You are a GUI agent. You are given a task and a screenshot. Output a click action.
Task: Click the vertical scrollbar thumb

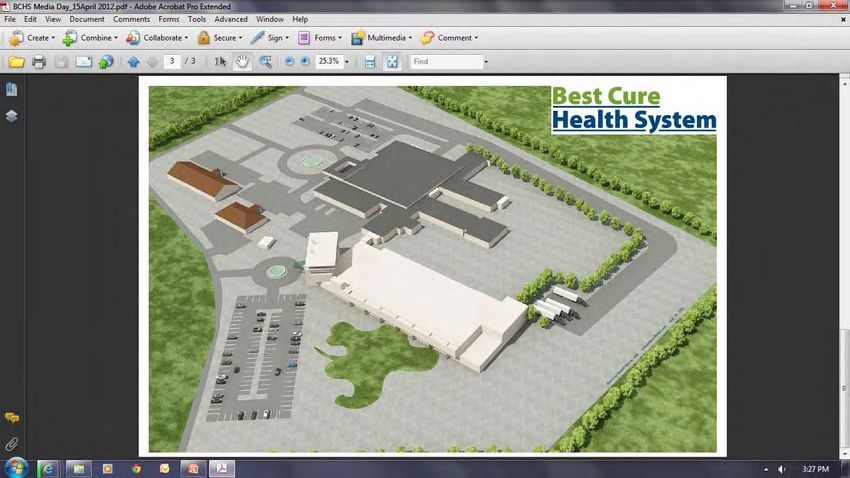point(845,388)
